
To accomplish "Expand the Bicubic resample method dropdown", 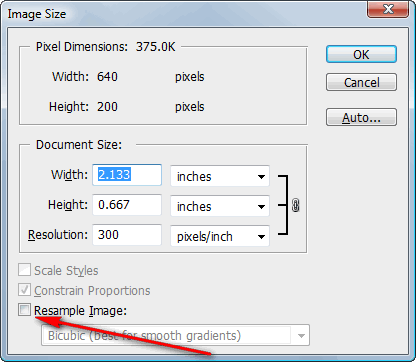I will tap(175, 335).
